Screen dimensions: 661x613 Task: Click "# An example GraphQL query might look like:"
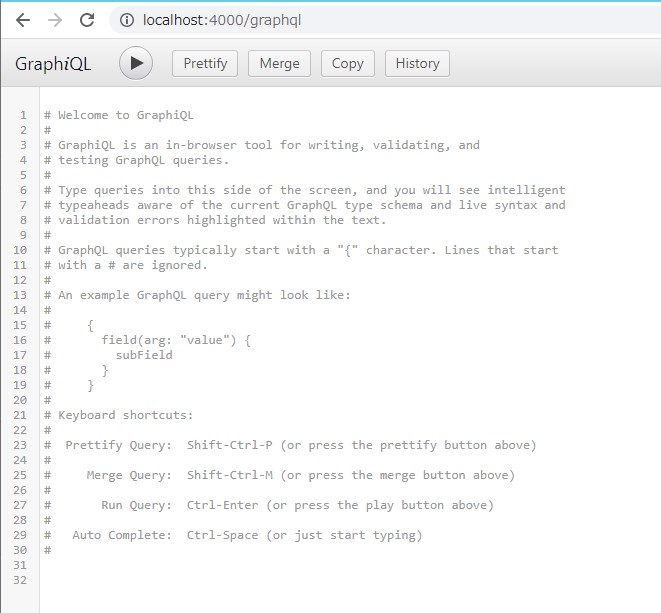(x=197, y=295)
